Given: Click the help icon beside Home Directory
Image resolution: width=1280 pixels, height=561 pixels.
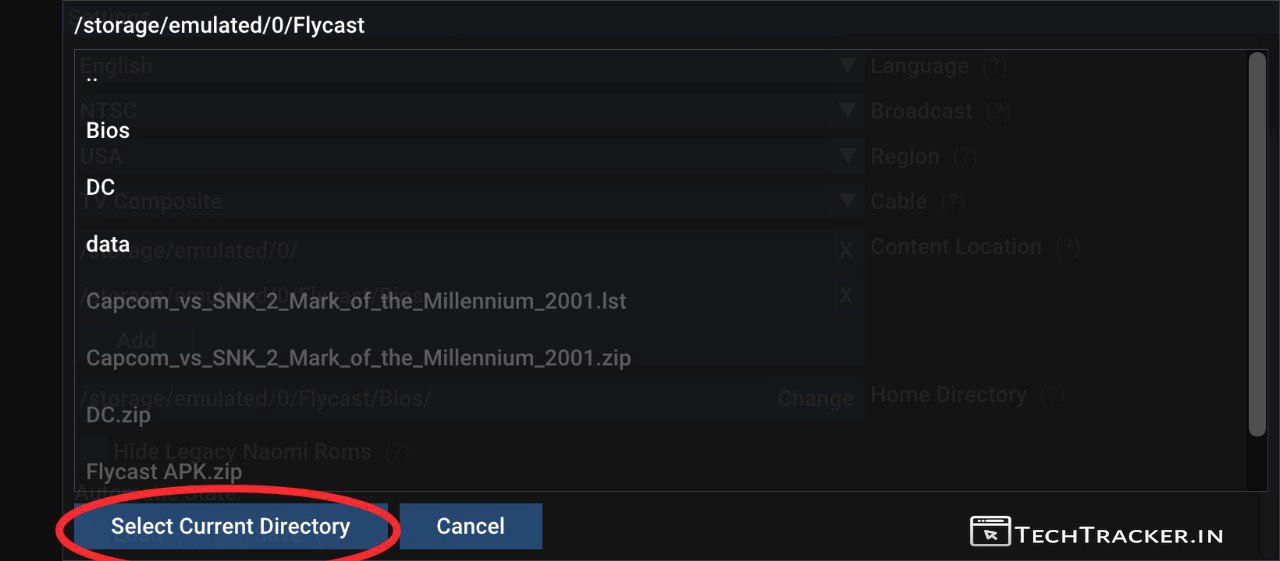Looking at the screenshot, I should [x=1051, y=395].
